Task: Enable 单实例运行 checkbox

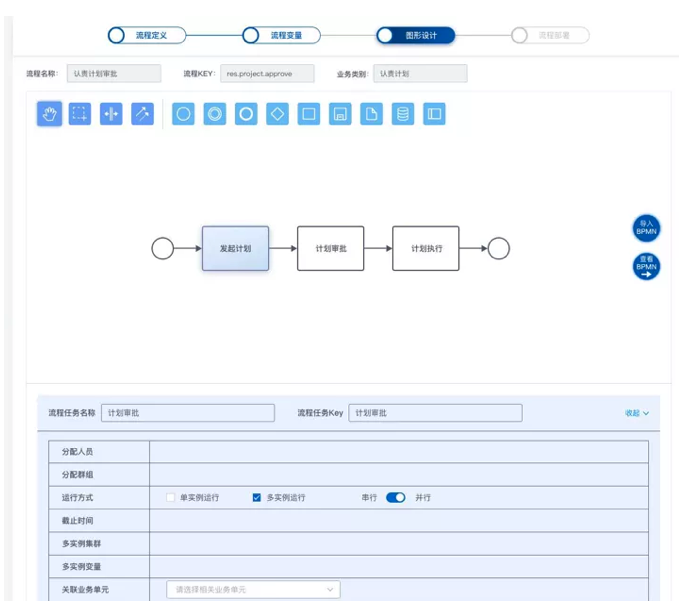Action: (171, 497)
